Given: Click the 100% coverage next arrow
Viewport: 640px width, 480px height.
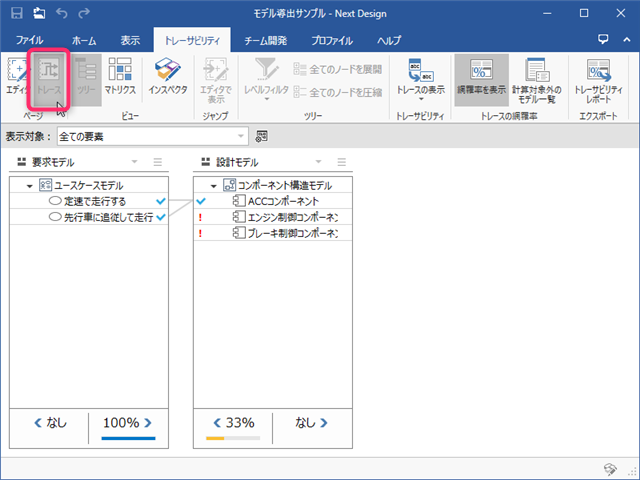Looking at the screenshot, I should click(147, 423).
